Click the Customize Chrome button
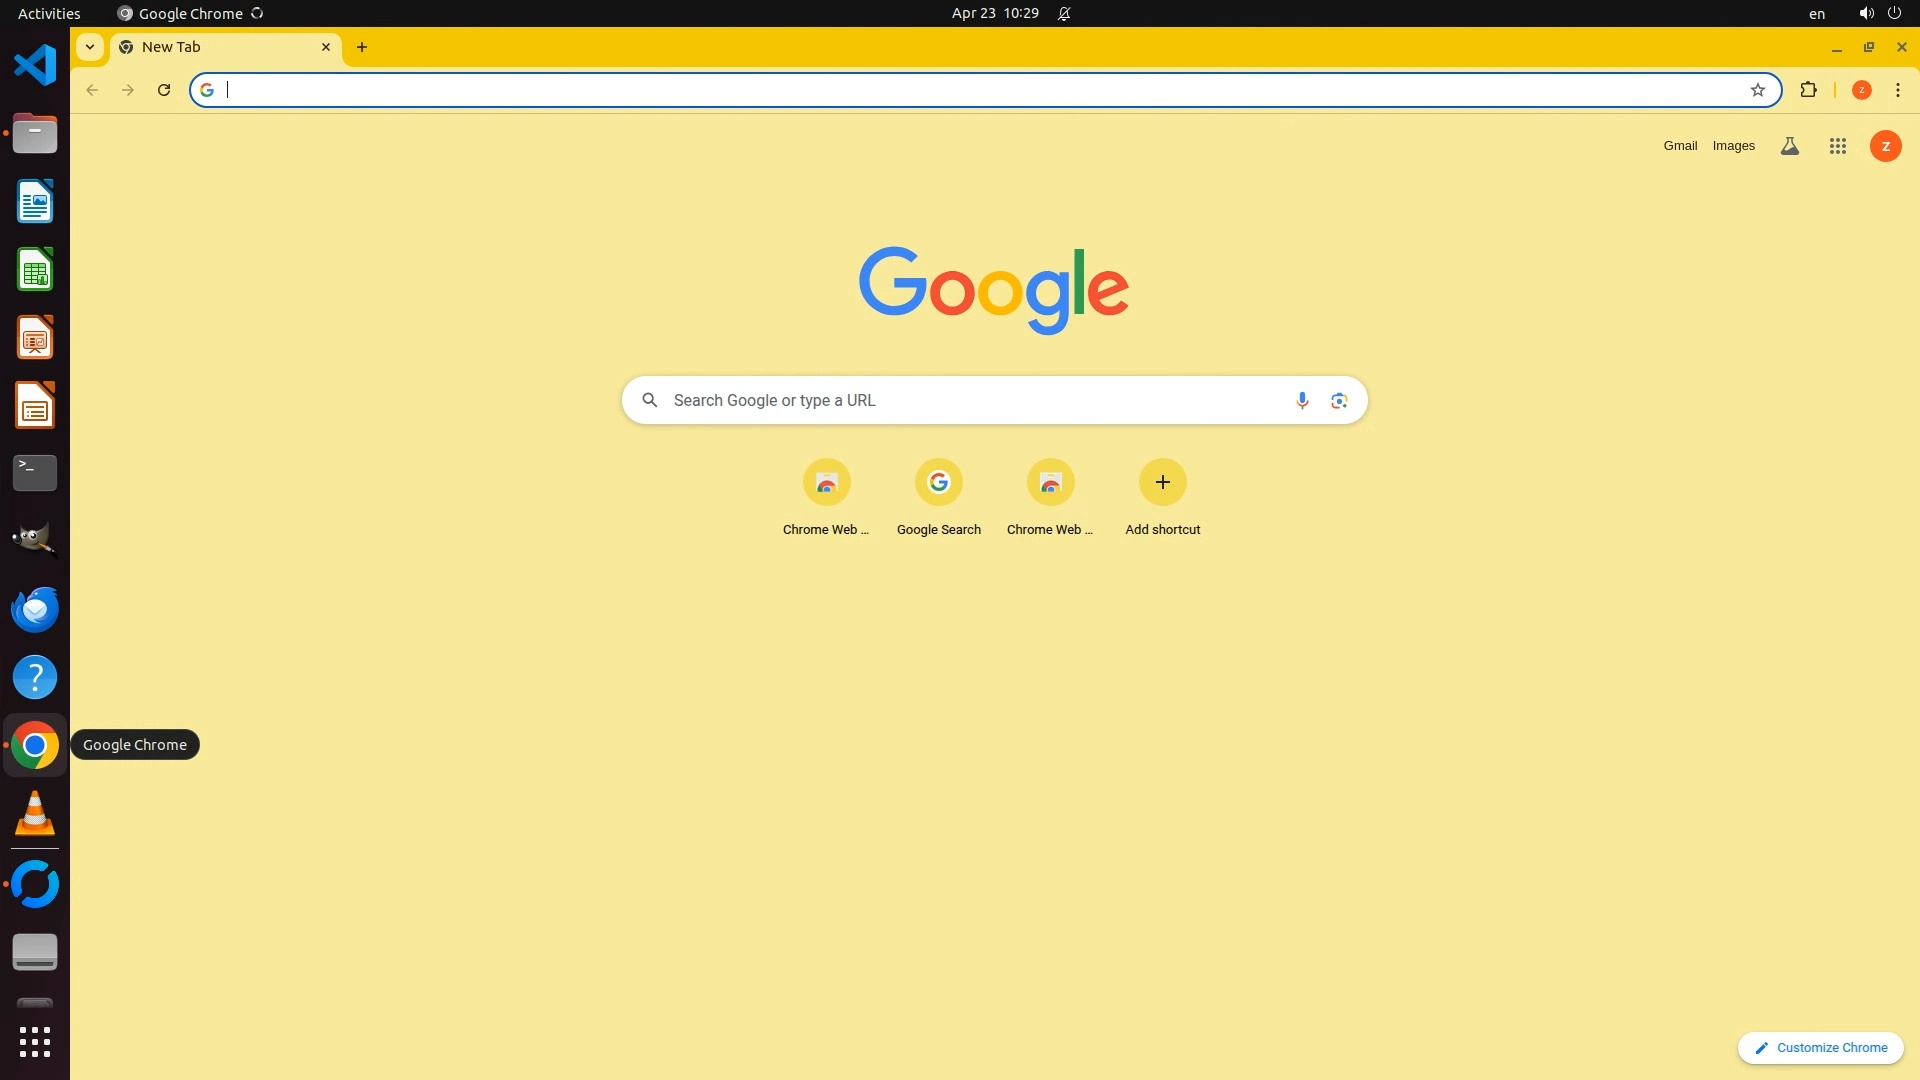The image size is (1920, 1080). 1820,1047
